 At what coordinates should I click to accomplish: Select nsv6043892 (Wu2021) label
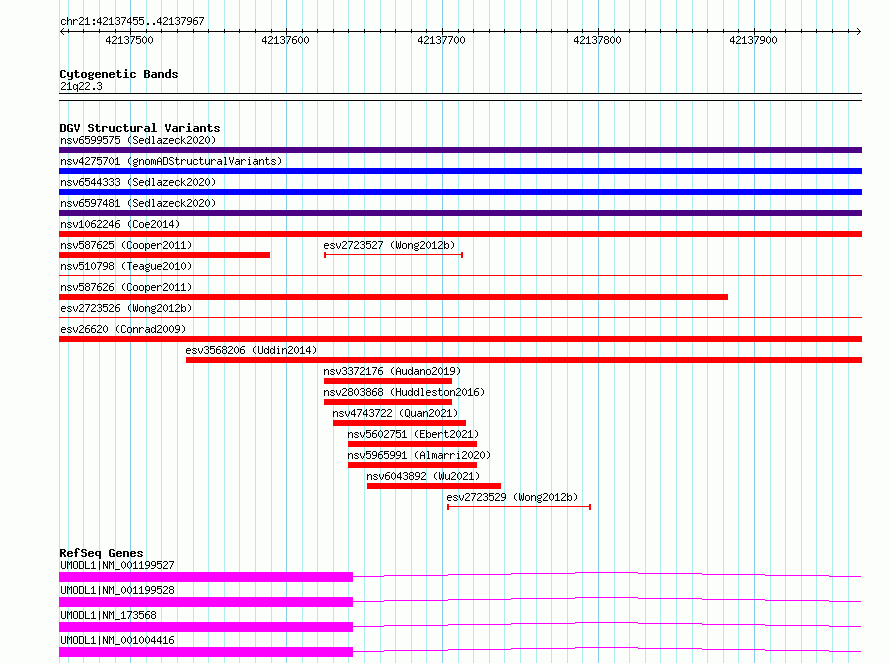423,476
